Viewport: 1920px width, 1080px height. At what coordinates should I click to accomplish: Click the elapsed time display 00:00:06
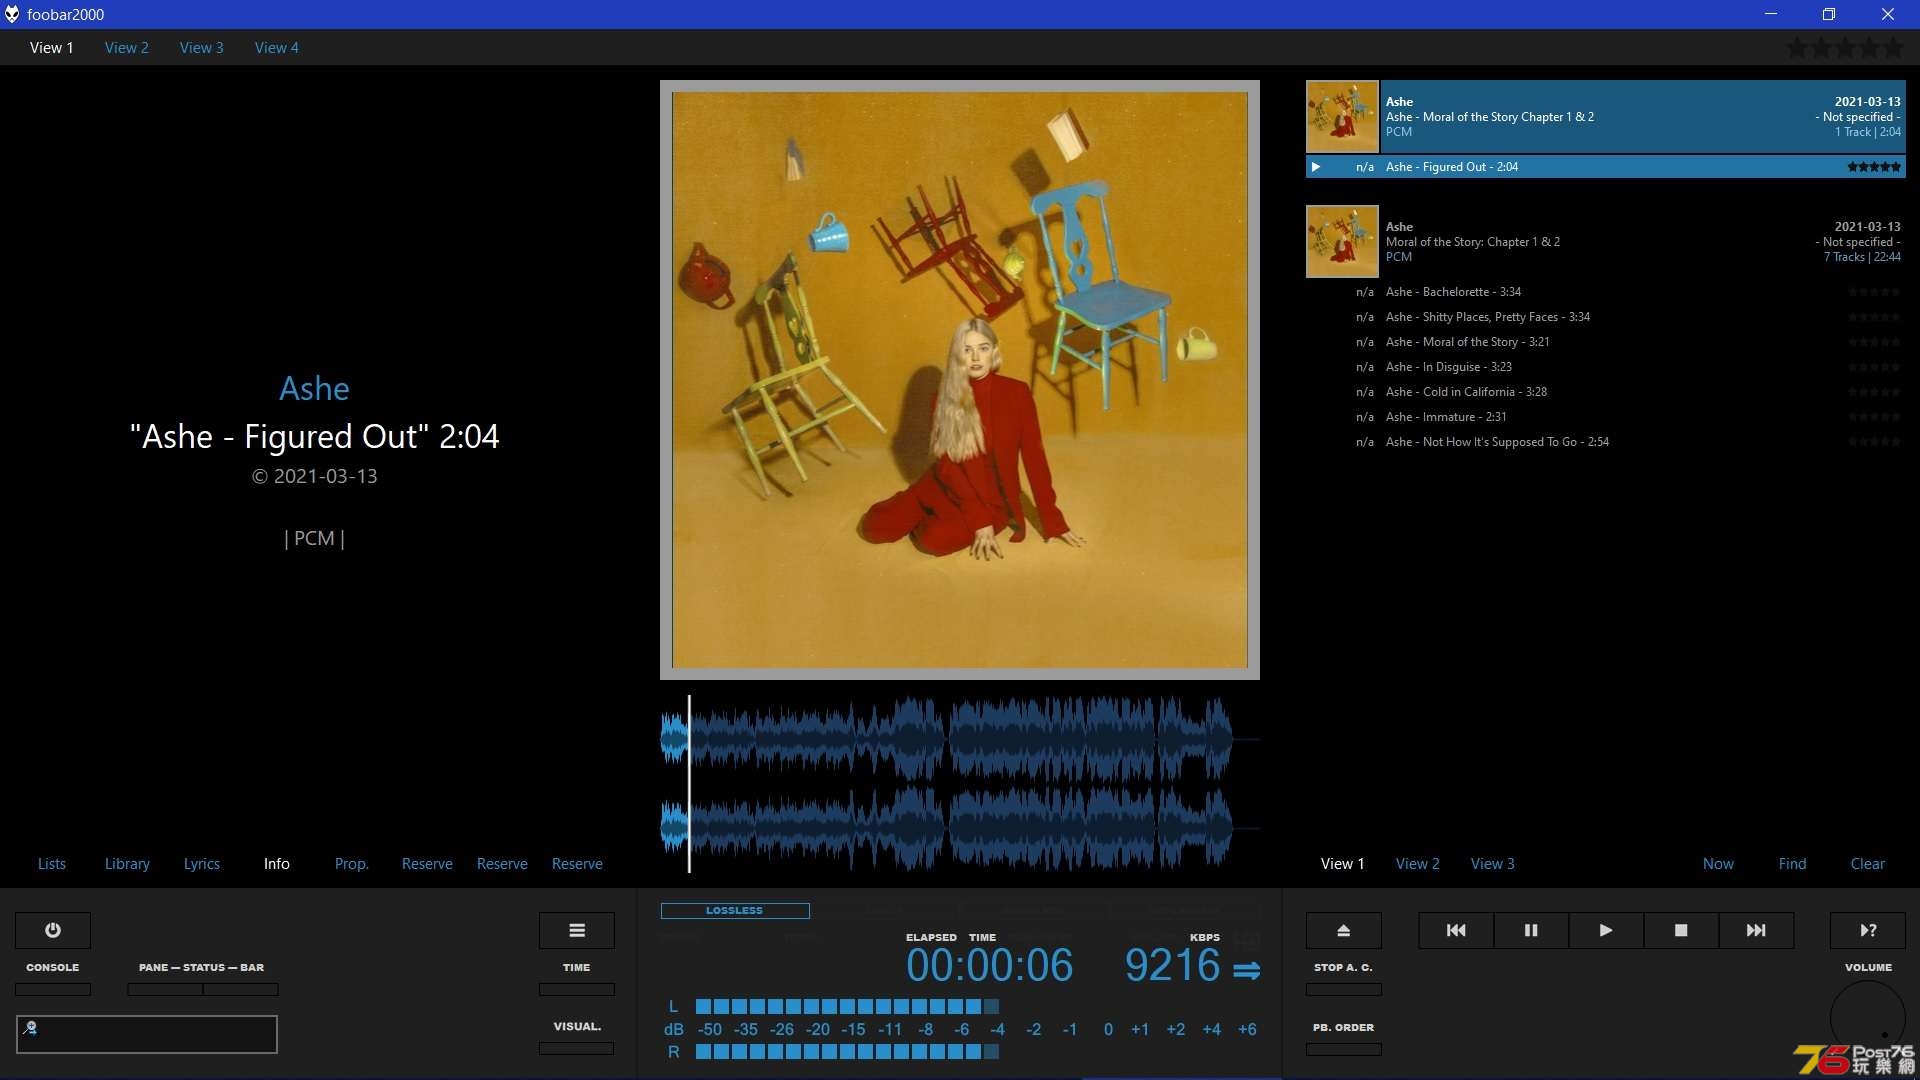[x=990, y=965]
